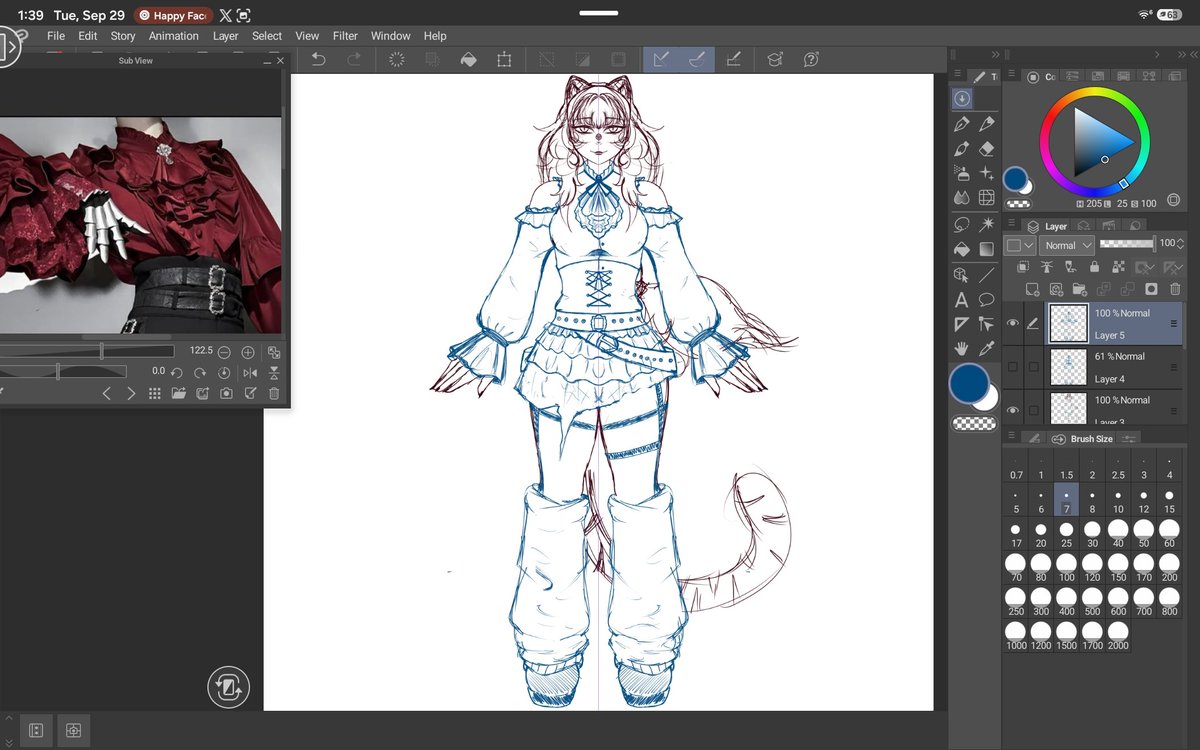
Task: Delete layer with trash icon in Layer palette
Action: click(1175, 289)
